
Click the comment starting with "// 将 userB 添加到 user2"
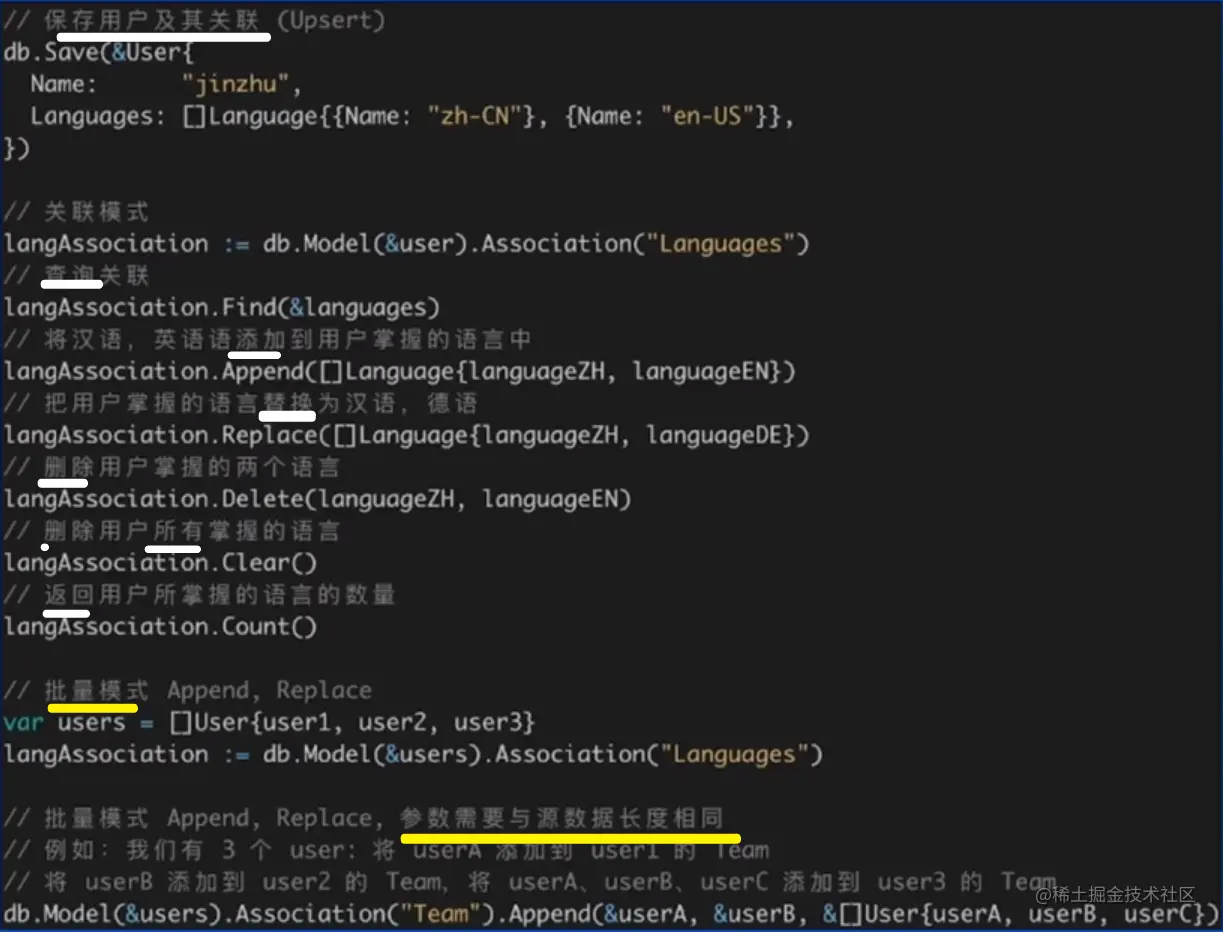coord(530,882)
